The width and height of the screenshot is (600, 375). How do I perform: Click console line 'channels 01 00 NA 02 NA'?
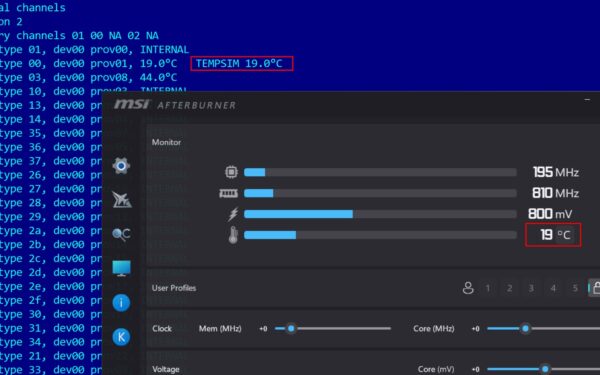coord(87,36)
